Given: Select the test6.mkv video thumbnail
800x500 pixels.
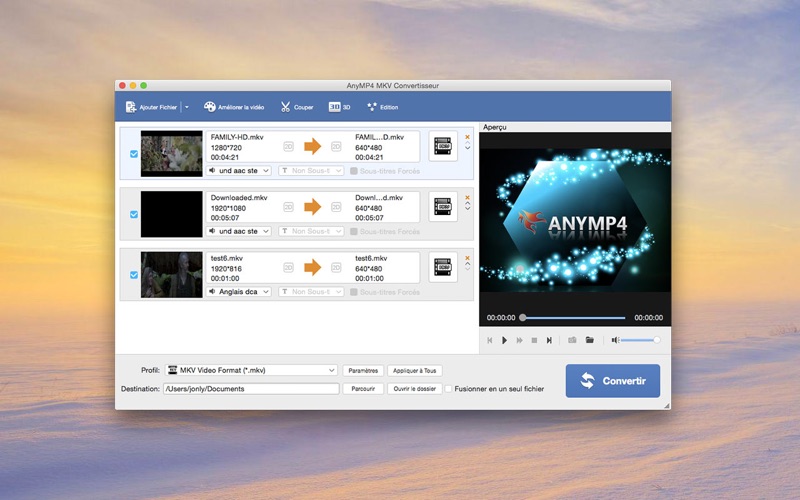Looking at the screenshot, I should [x=171, y=275].
